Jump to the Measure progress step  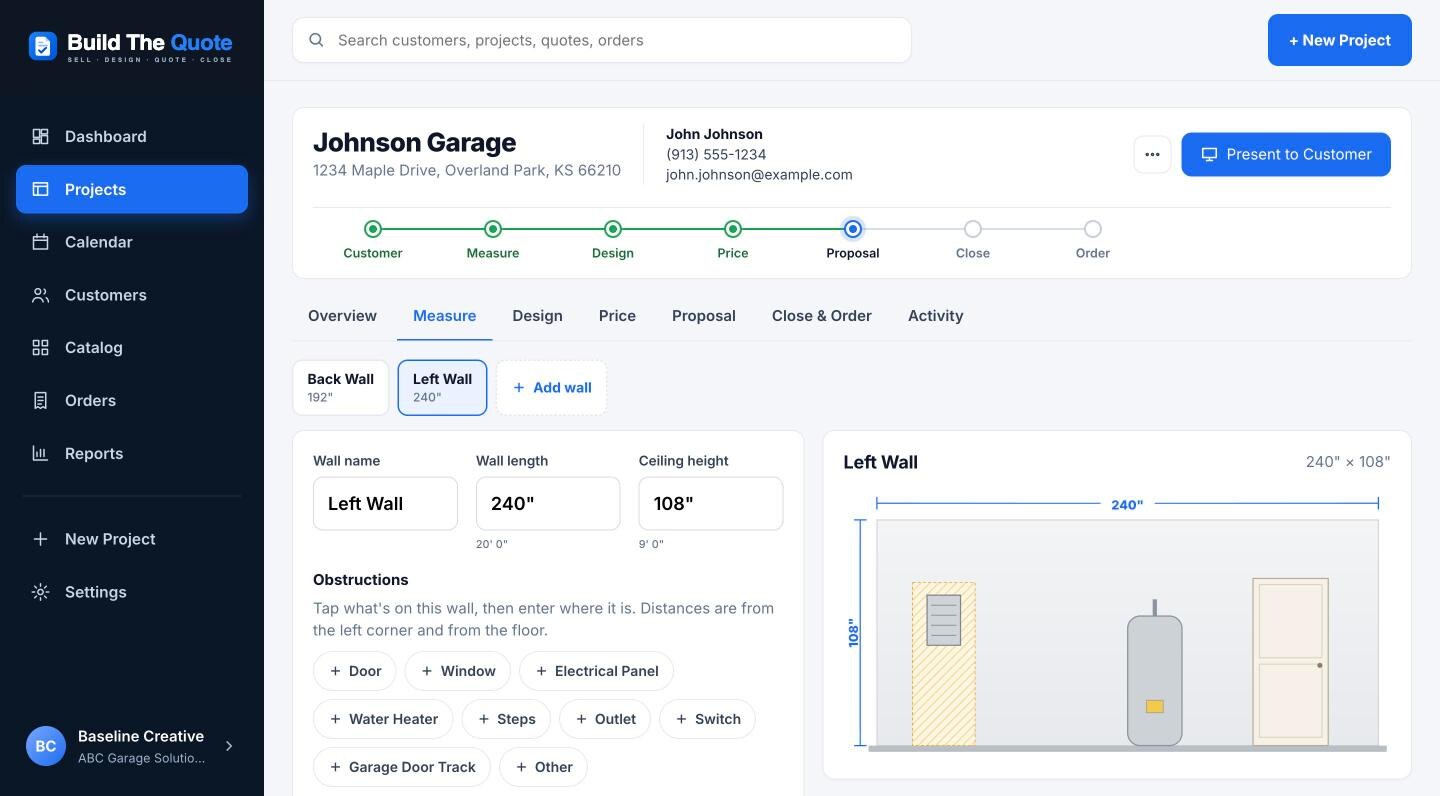click(x=493, y=240)
